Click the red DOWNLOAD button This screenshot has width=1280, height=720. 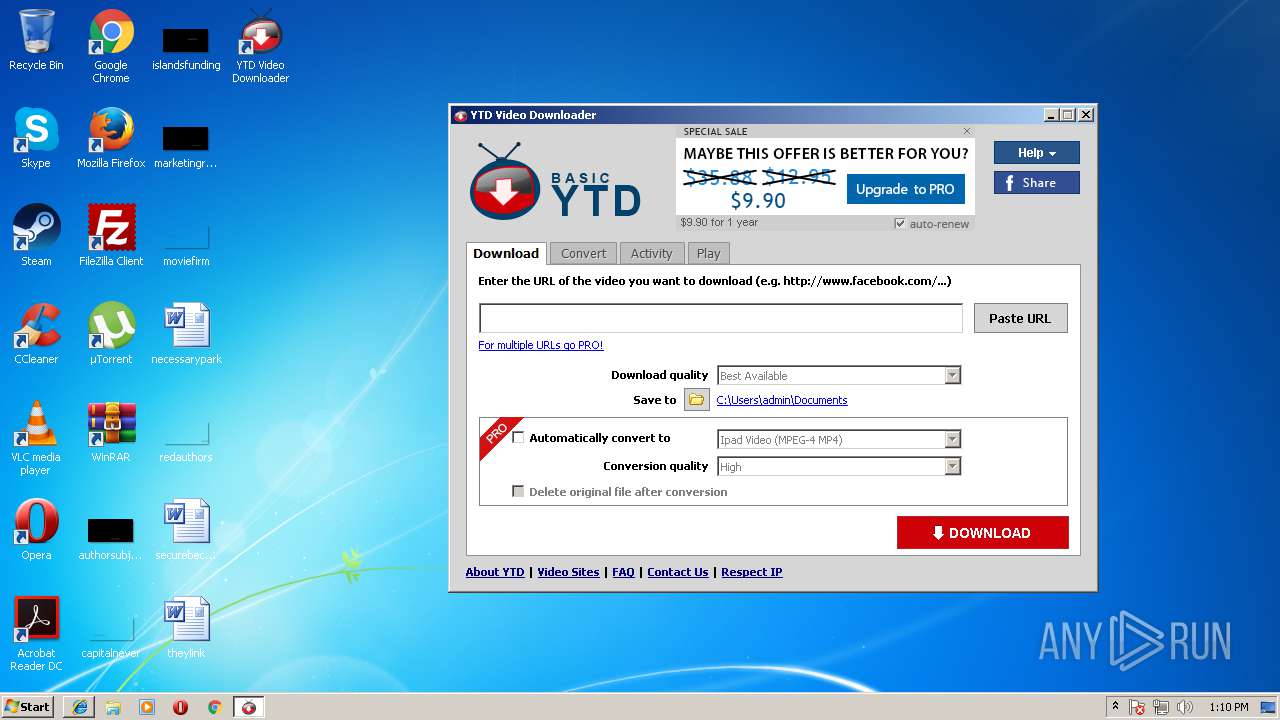point(983,533)
